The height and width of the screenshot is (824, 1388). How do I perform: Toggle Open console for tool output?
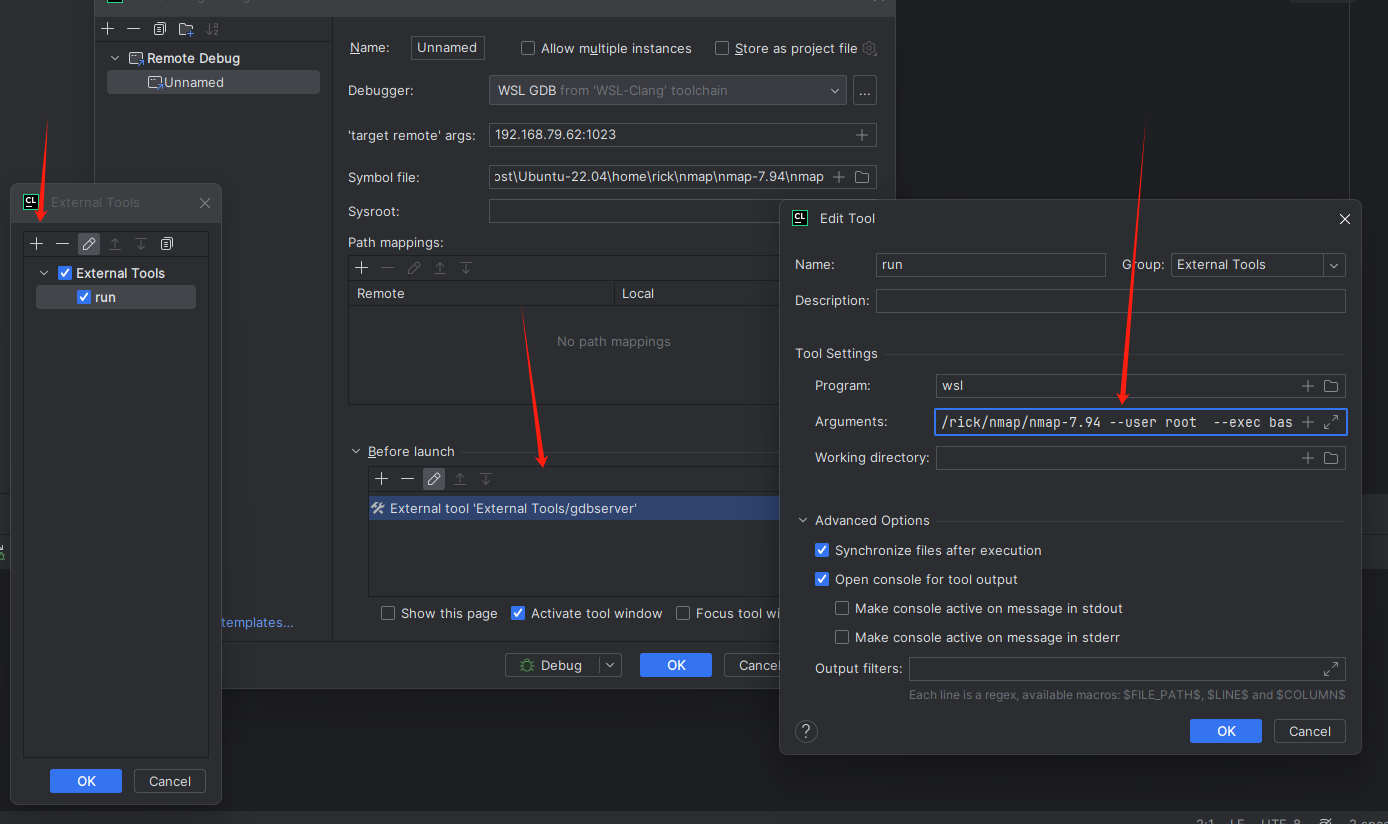click(x=822, y=579)
